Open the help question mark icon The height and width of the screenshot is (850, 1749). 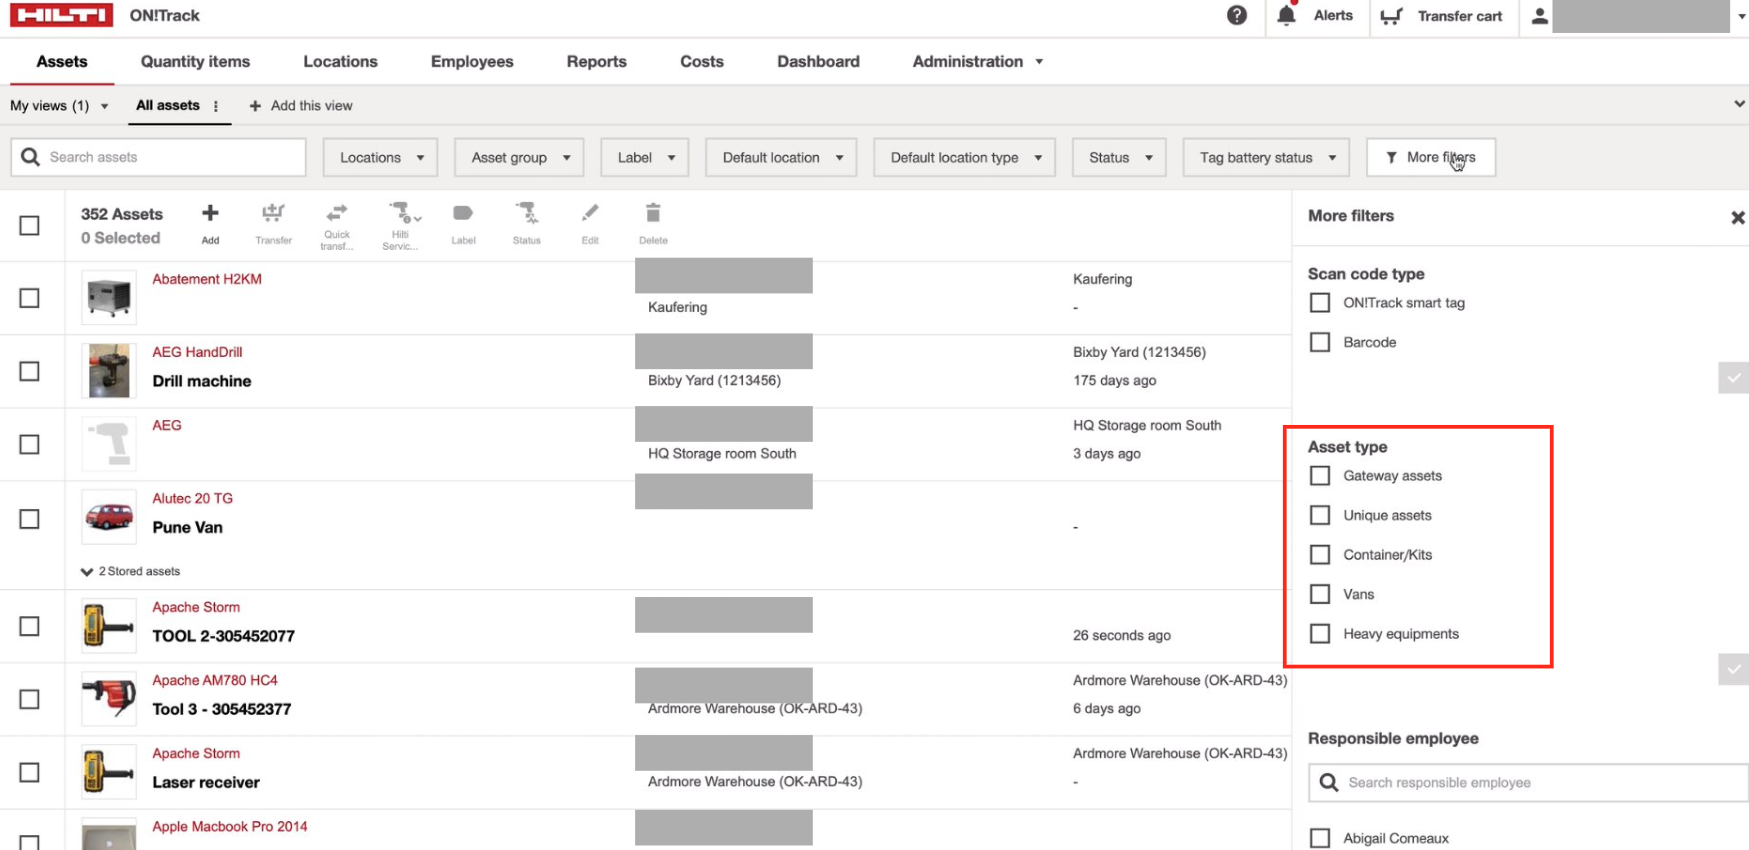click(x=1237, y=15)
